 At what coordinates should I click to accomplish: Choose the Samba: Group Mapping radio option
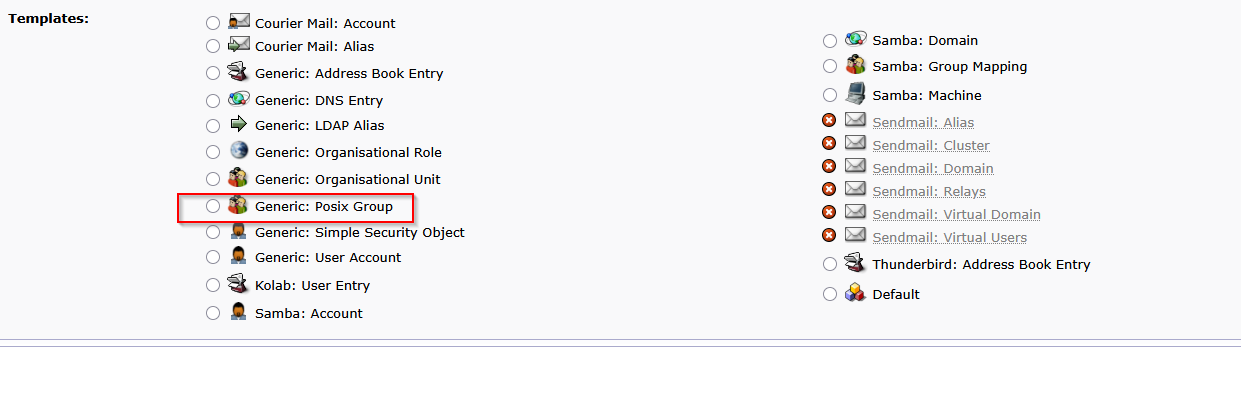tap(830, 66)
